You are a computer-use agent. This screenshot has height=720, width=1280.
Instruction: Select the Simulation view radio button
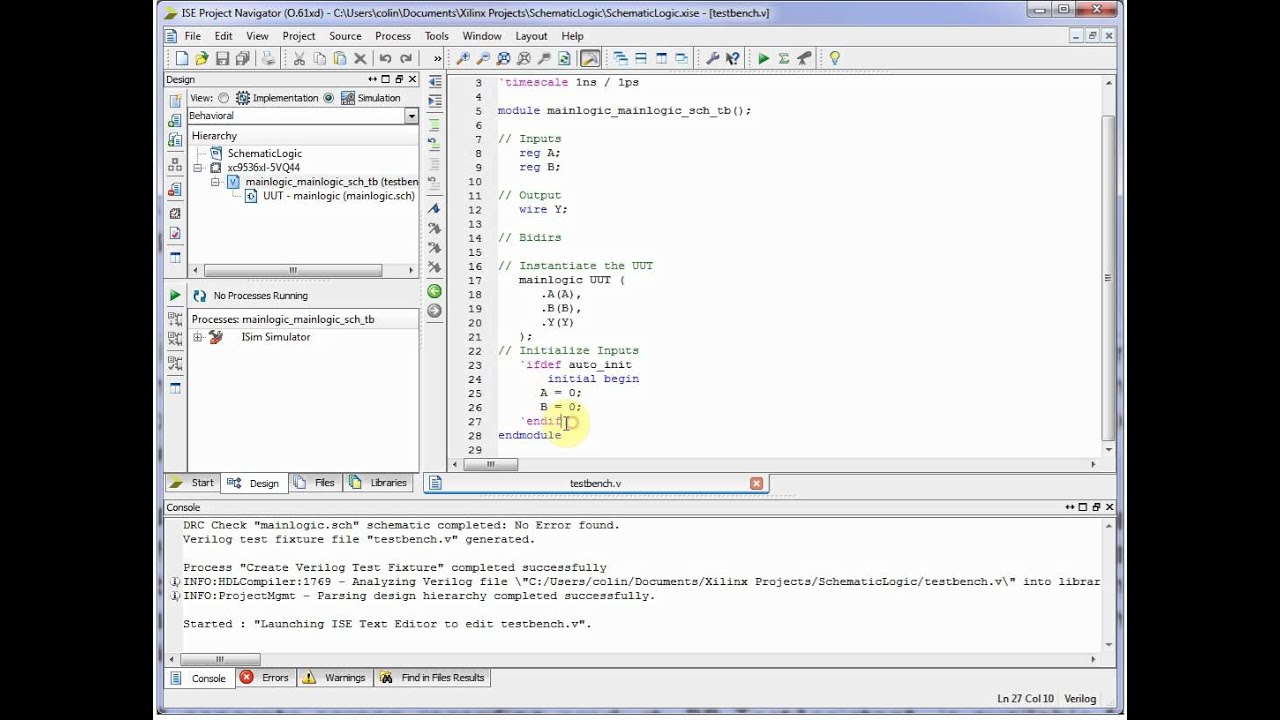pyautogui.click(x=328, y=98)
